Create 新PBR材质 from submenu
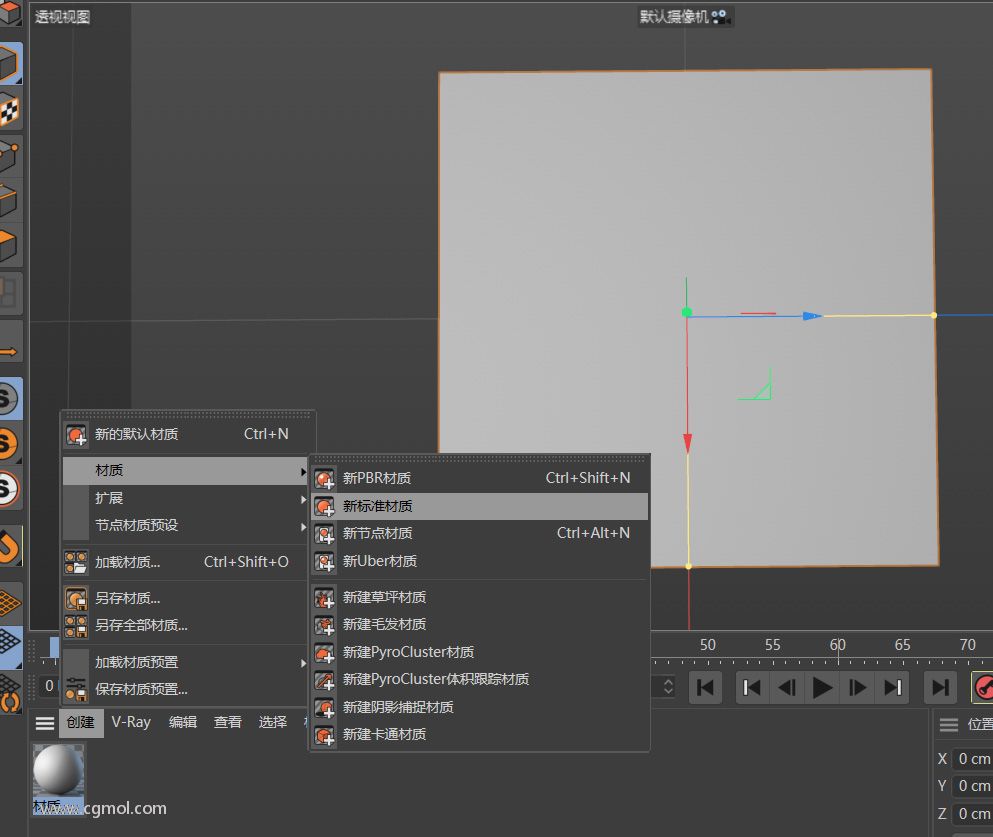The width and height of the screenshot is (993, 837). coord(479,478)
